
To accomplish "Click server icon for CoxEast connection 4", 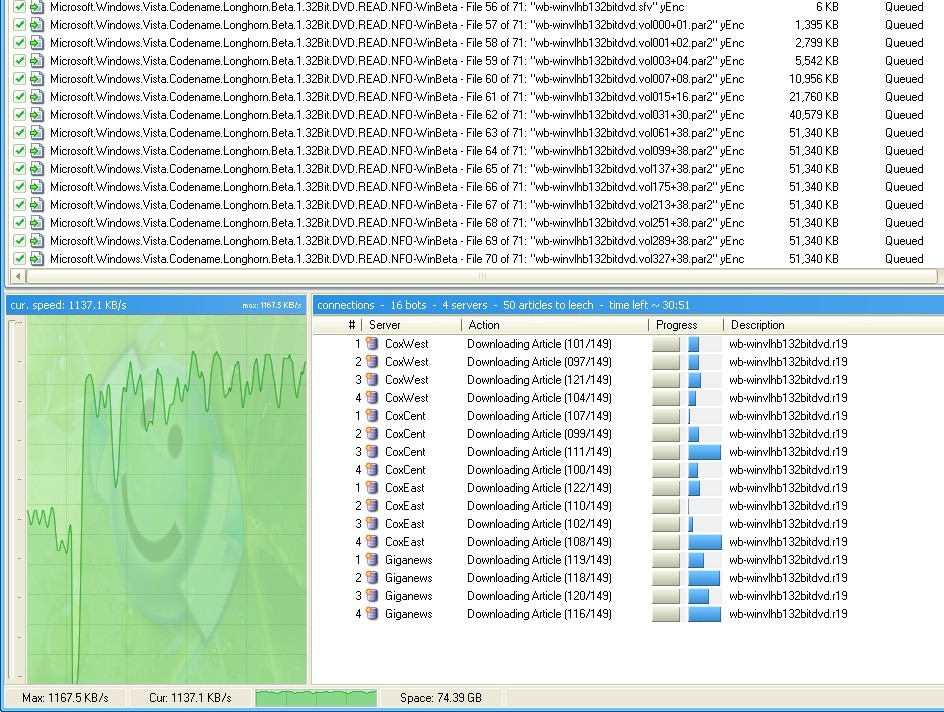I will [x=372, y=542].
